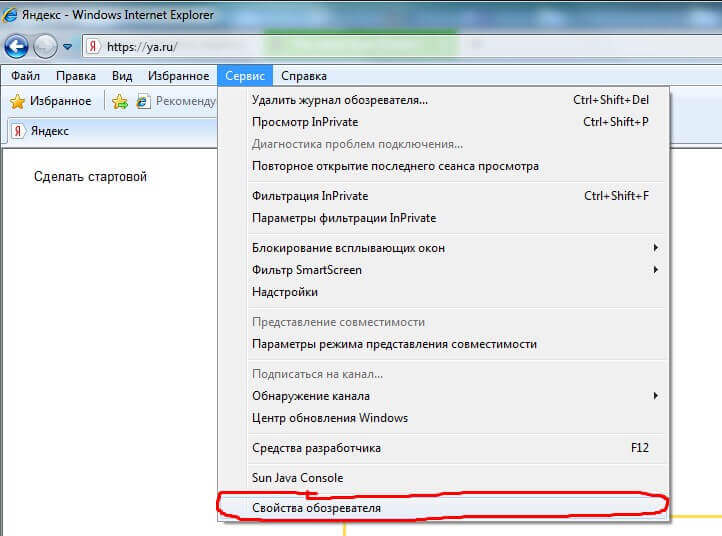Open the Справка menu
Screen dimensions: 722x536
(x=304, y=76)
